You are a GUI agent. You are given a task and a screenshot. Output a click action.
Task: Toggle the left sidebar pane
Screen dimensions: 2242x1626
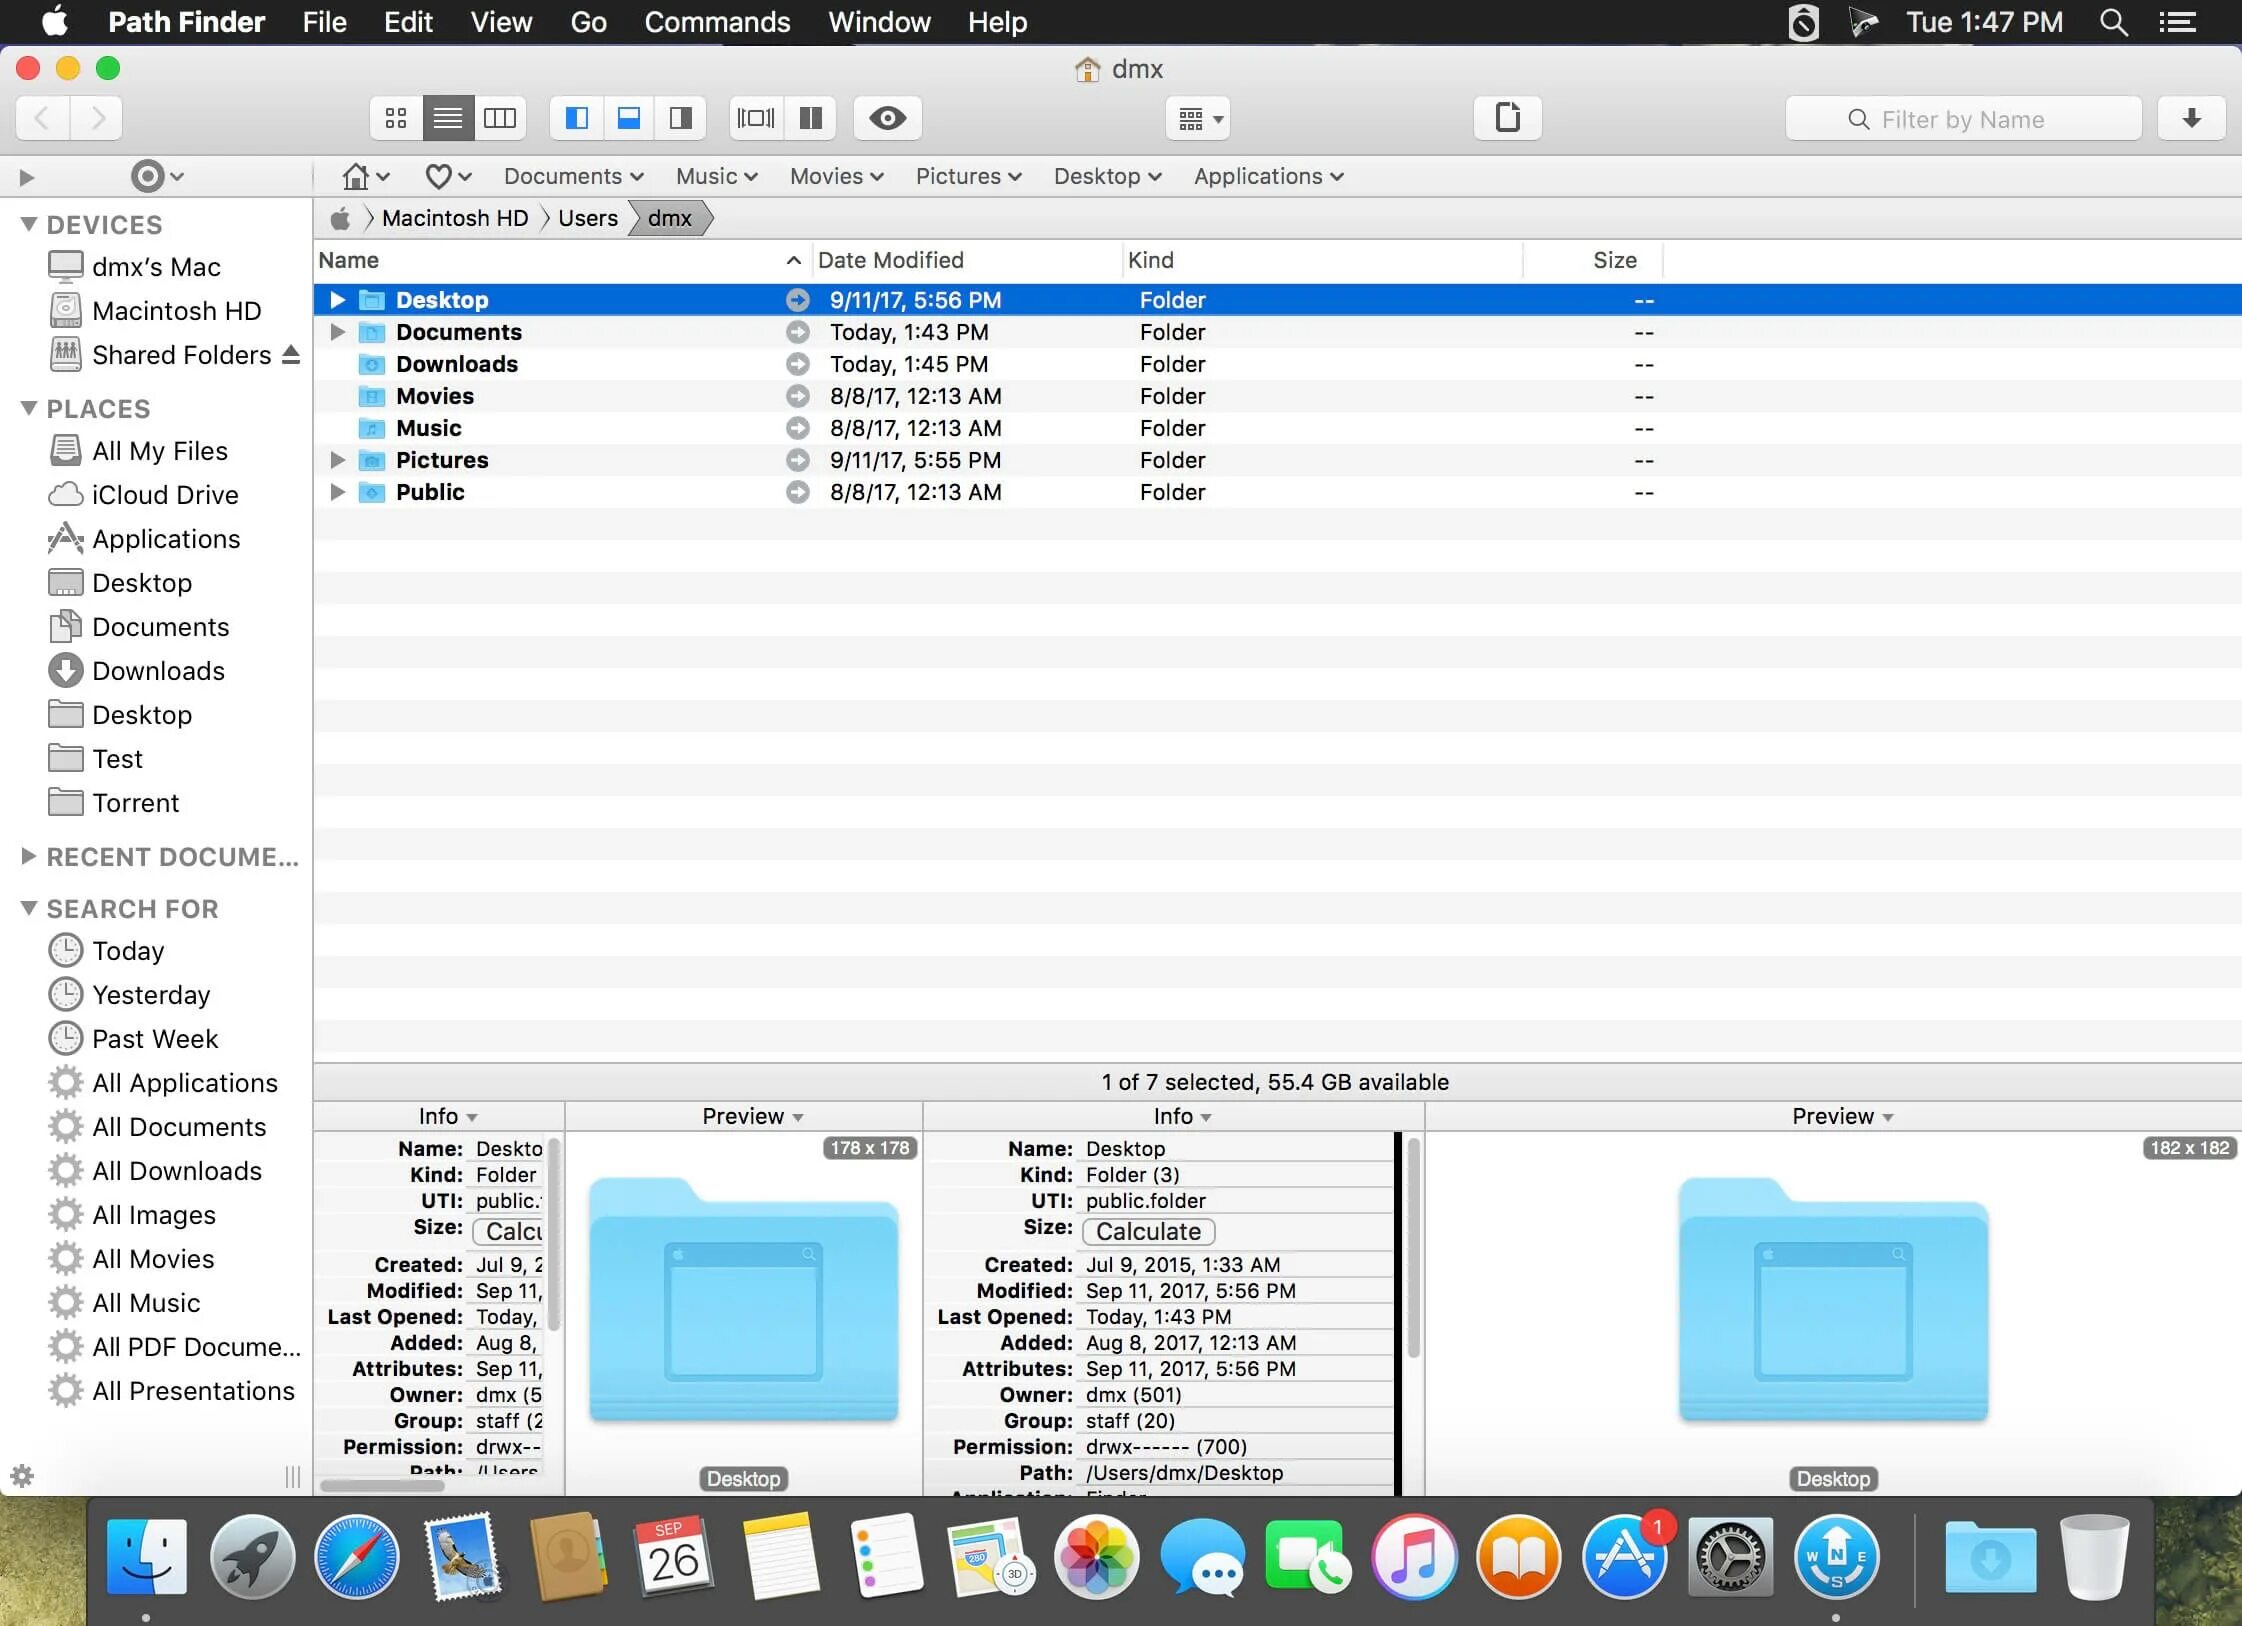click(577, 118)
